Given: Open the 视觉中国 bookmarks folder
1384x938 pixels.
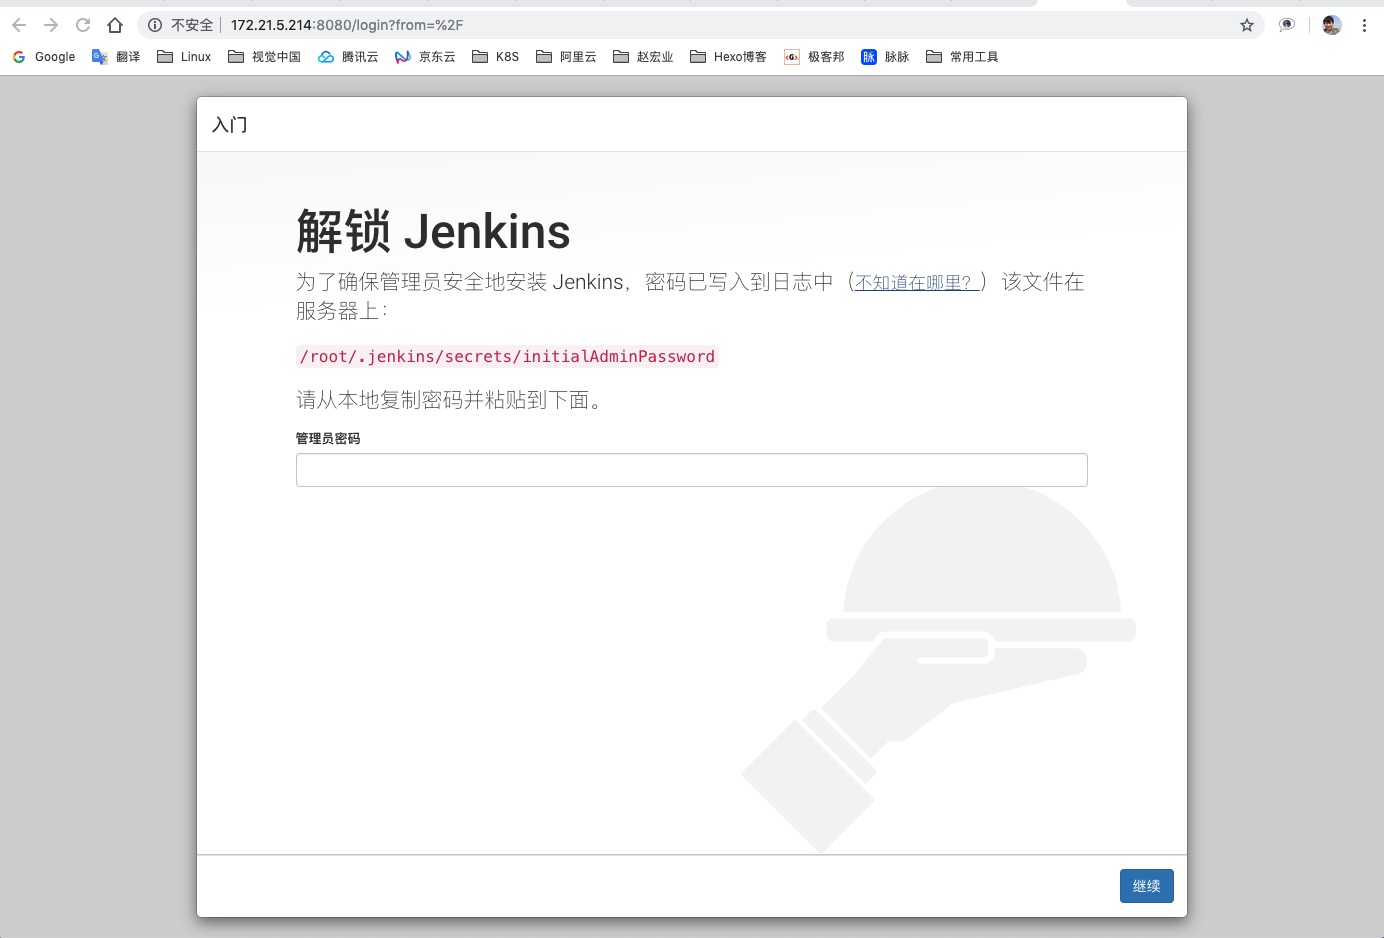Looking at the screenshot, I should click(x=265, y=57).
